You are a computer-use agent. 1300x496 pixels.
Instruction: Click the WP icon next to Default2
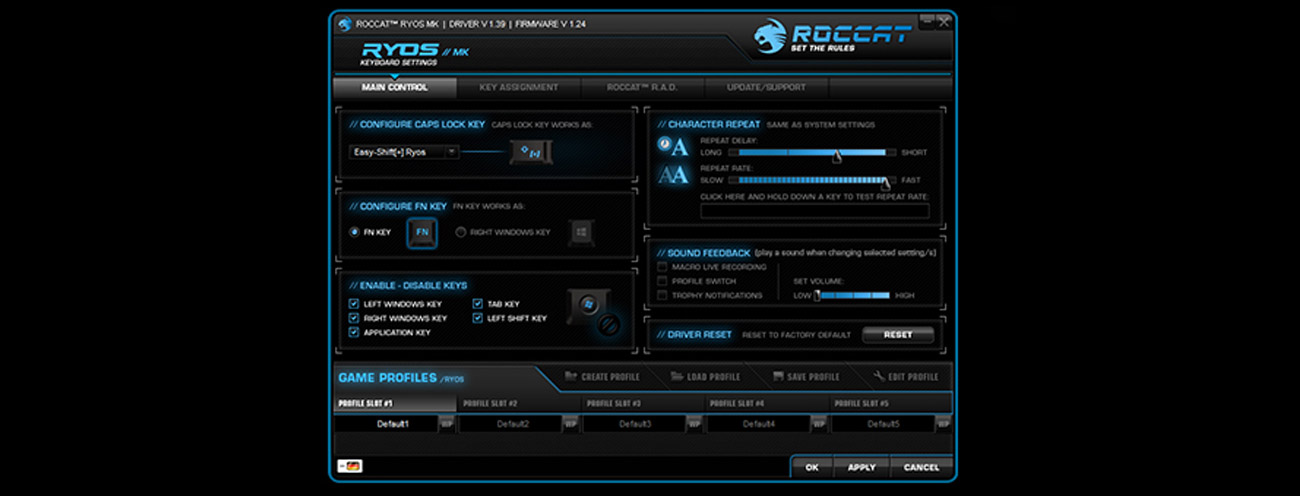[x=570, y=424]
